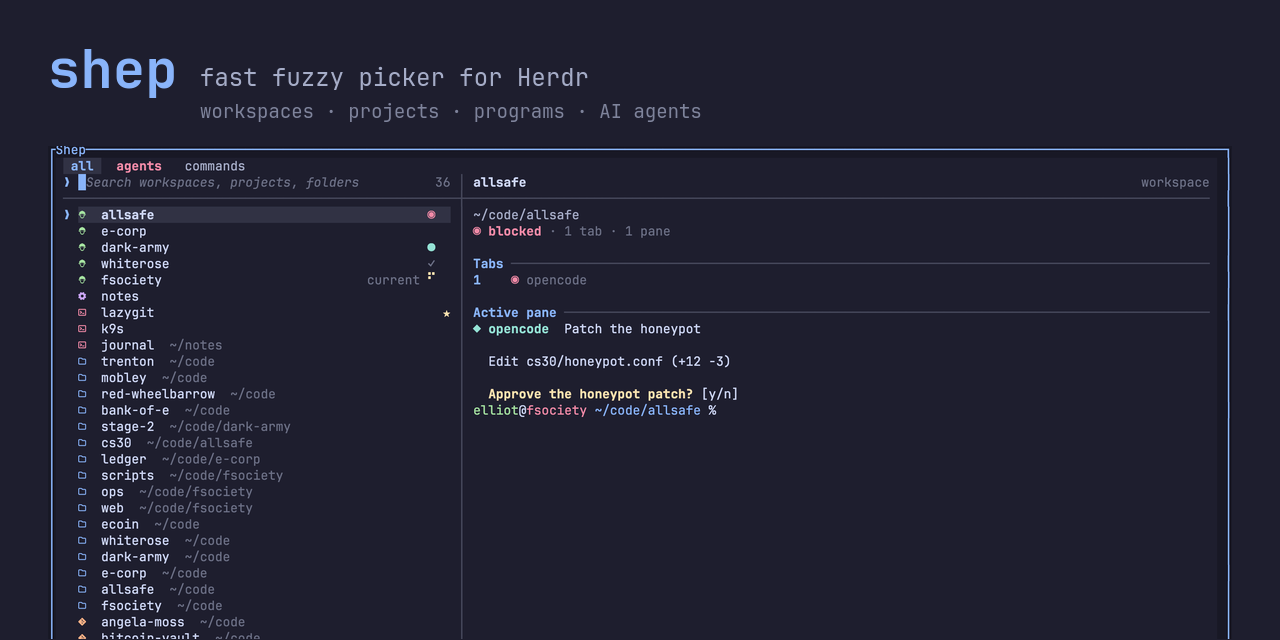
Task: Click the orange diamond icon beside angela-moss
Action: (x=82, y=622)
